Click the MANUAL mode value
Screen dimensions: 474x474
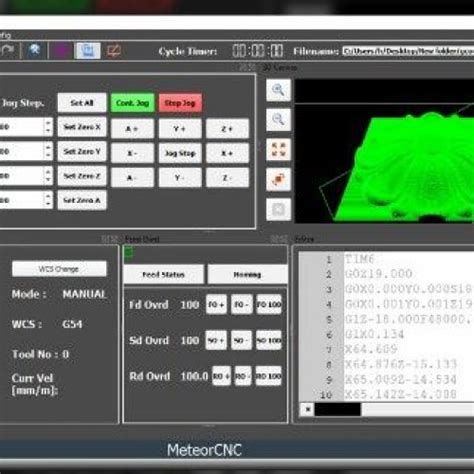85,294
